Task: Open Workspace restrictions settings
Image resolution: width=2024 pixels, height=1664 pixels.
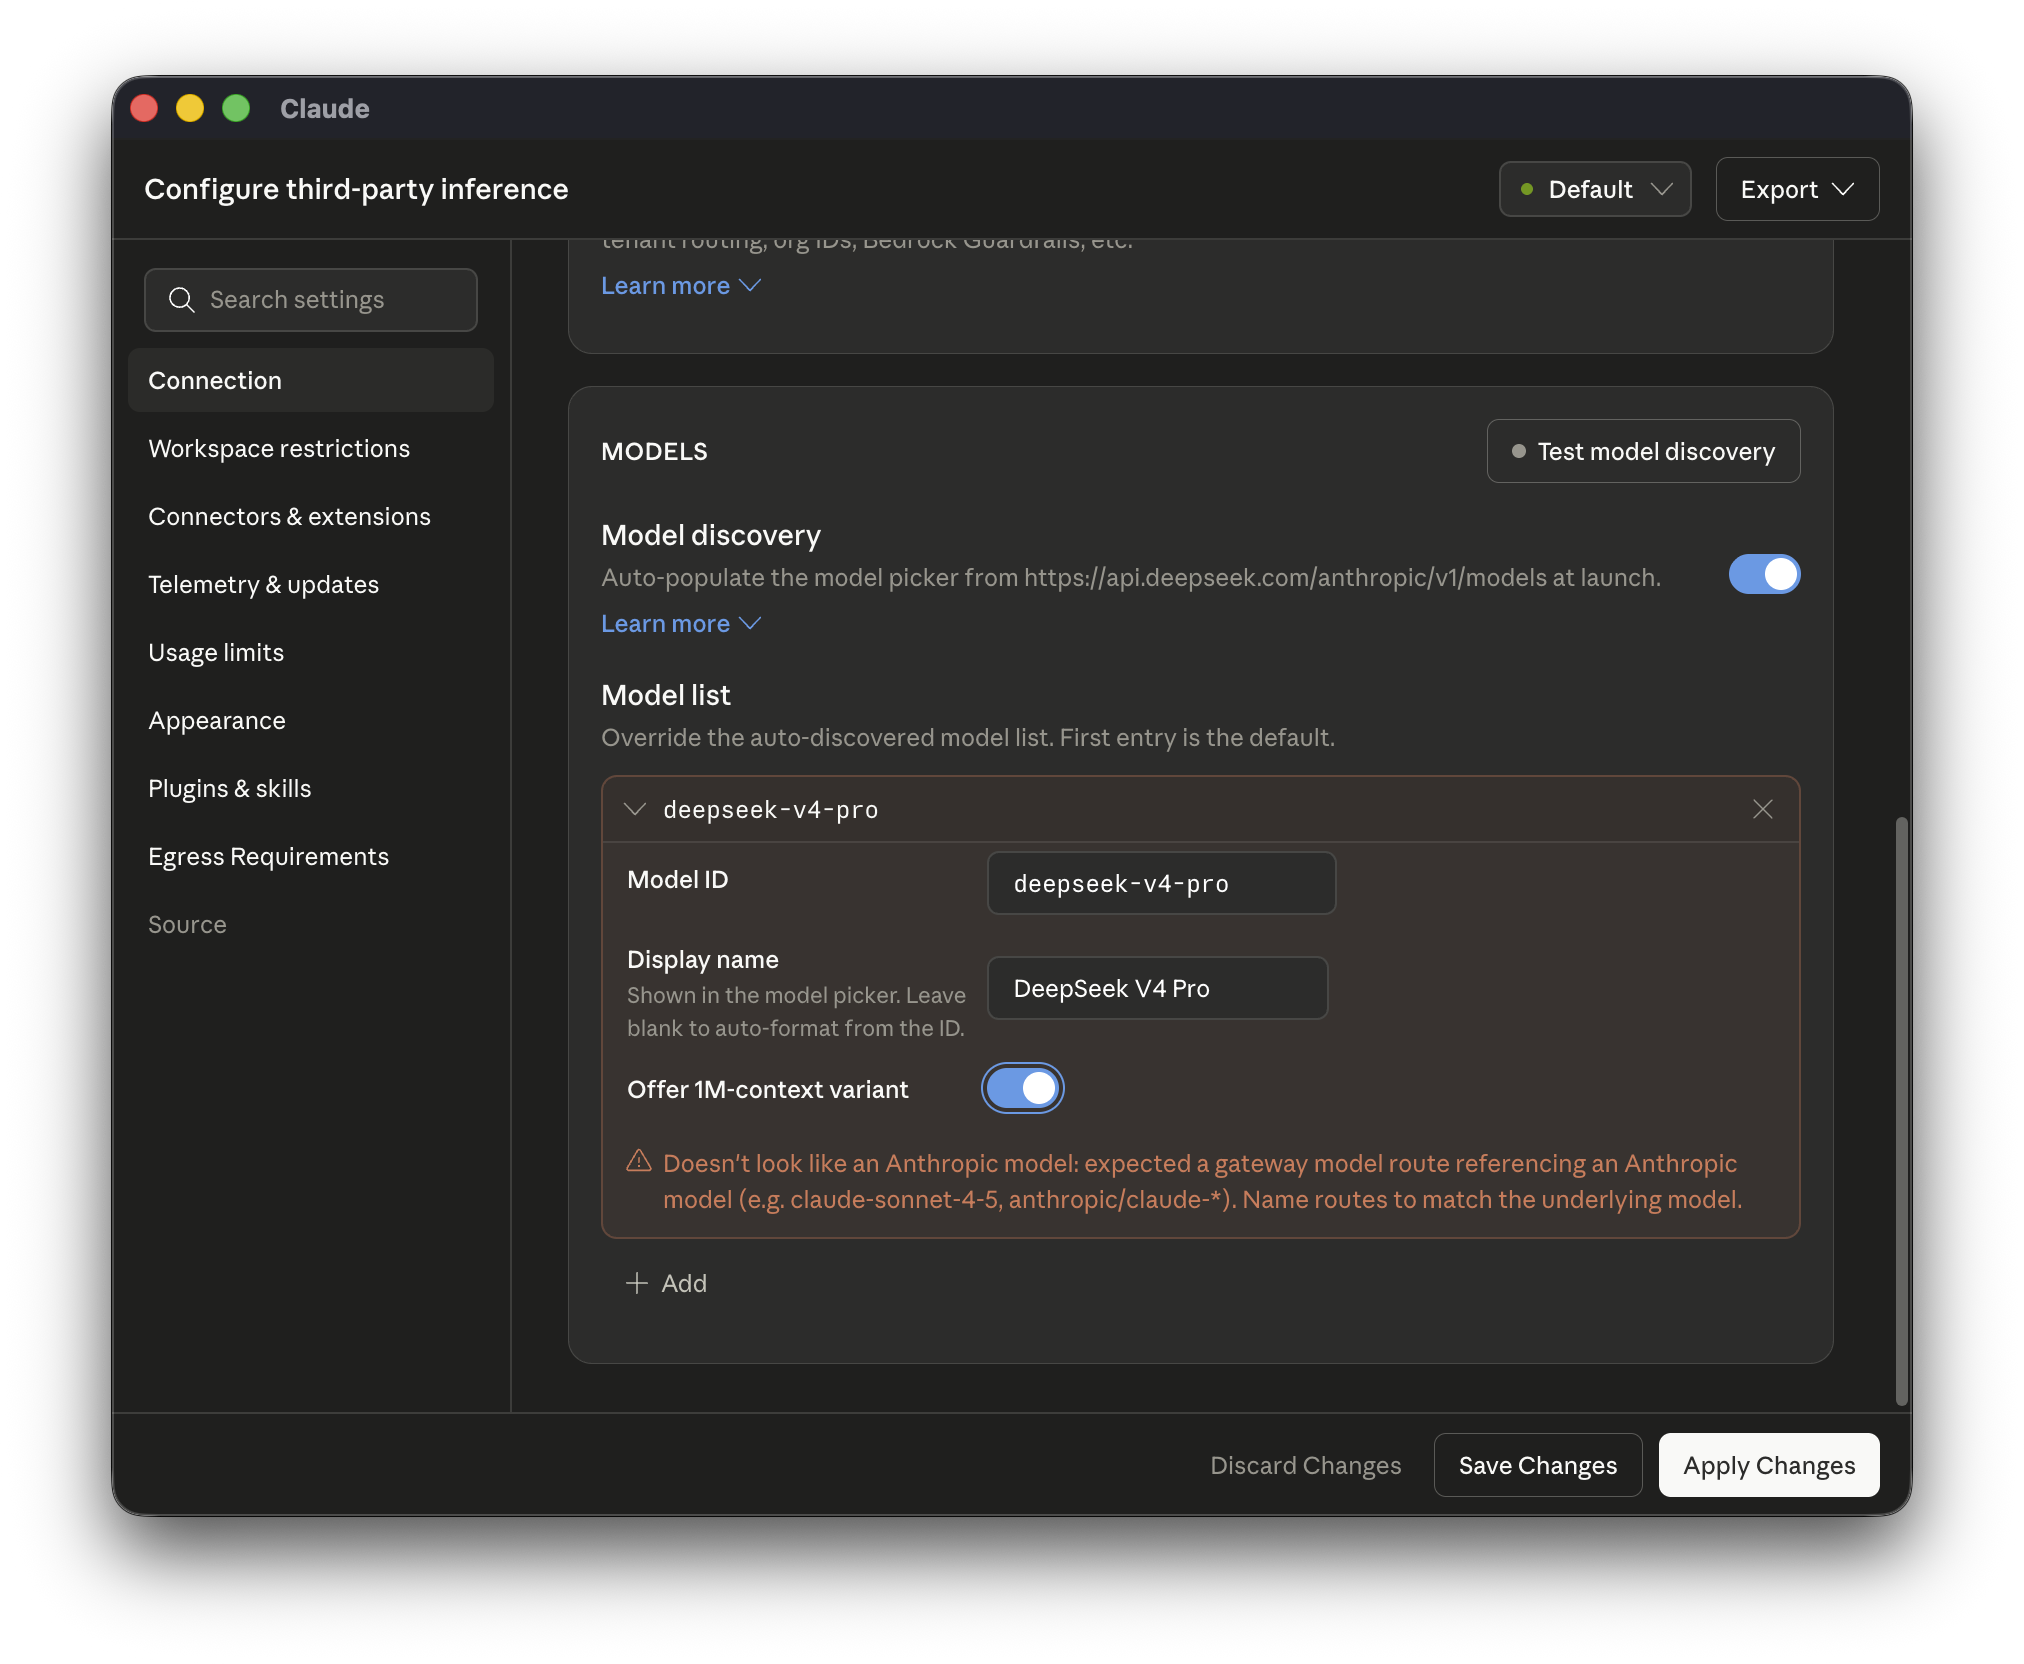Action: [311, 448]
